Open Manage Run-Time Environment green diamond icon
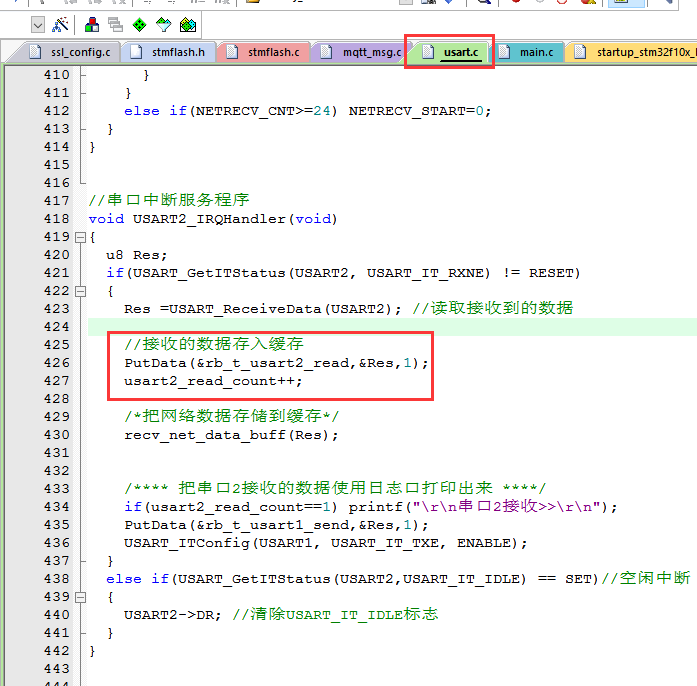 tap(140, 25)
